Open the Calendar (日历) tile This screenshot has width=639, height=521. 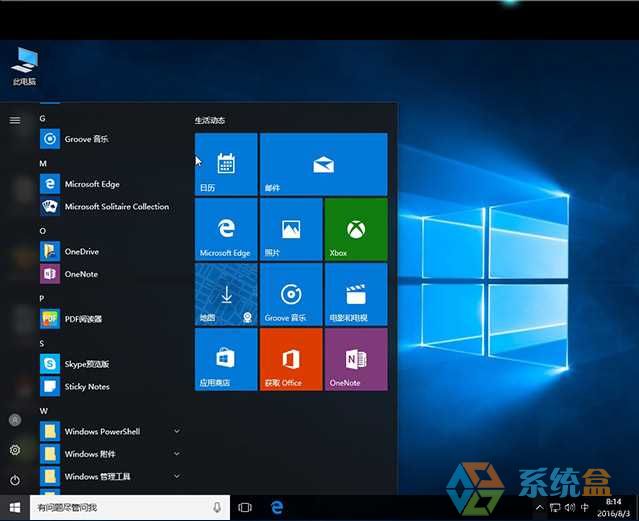pyautogui.click(x=226, y=163)
